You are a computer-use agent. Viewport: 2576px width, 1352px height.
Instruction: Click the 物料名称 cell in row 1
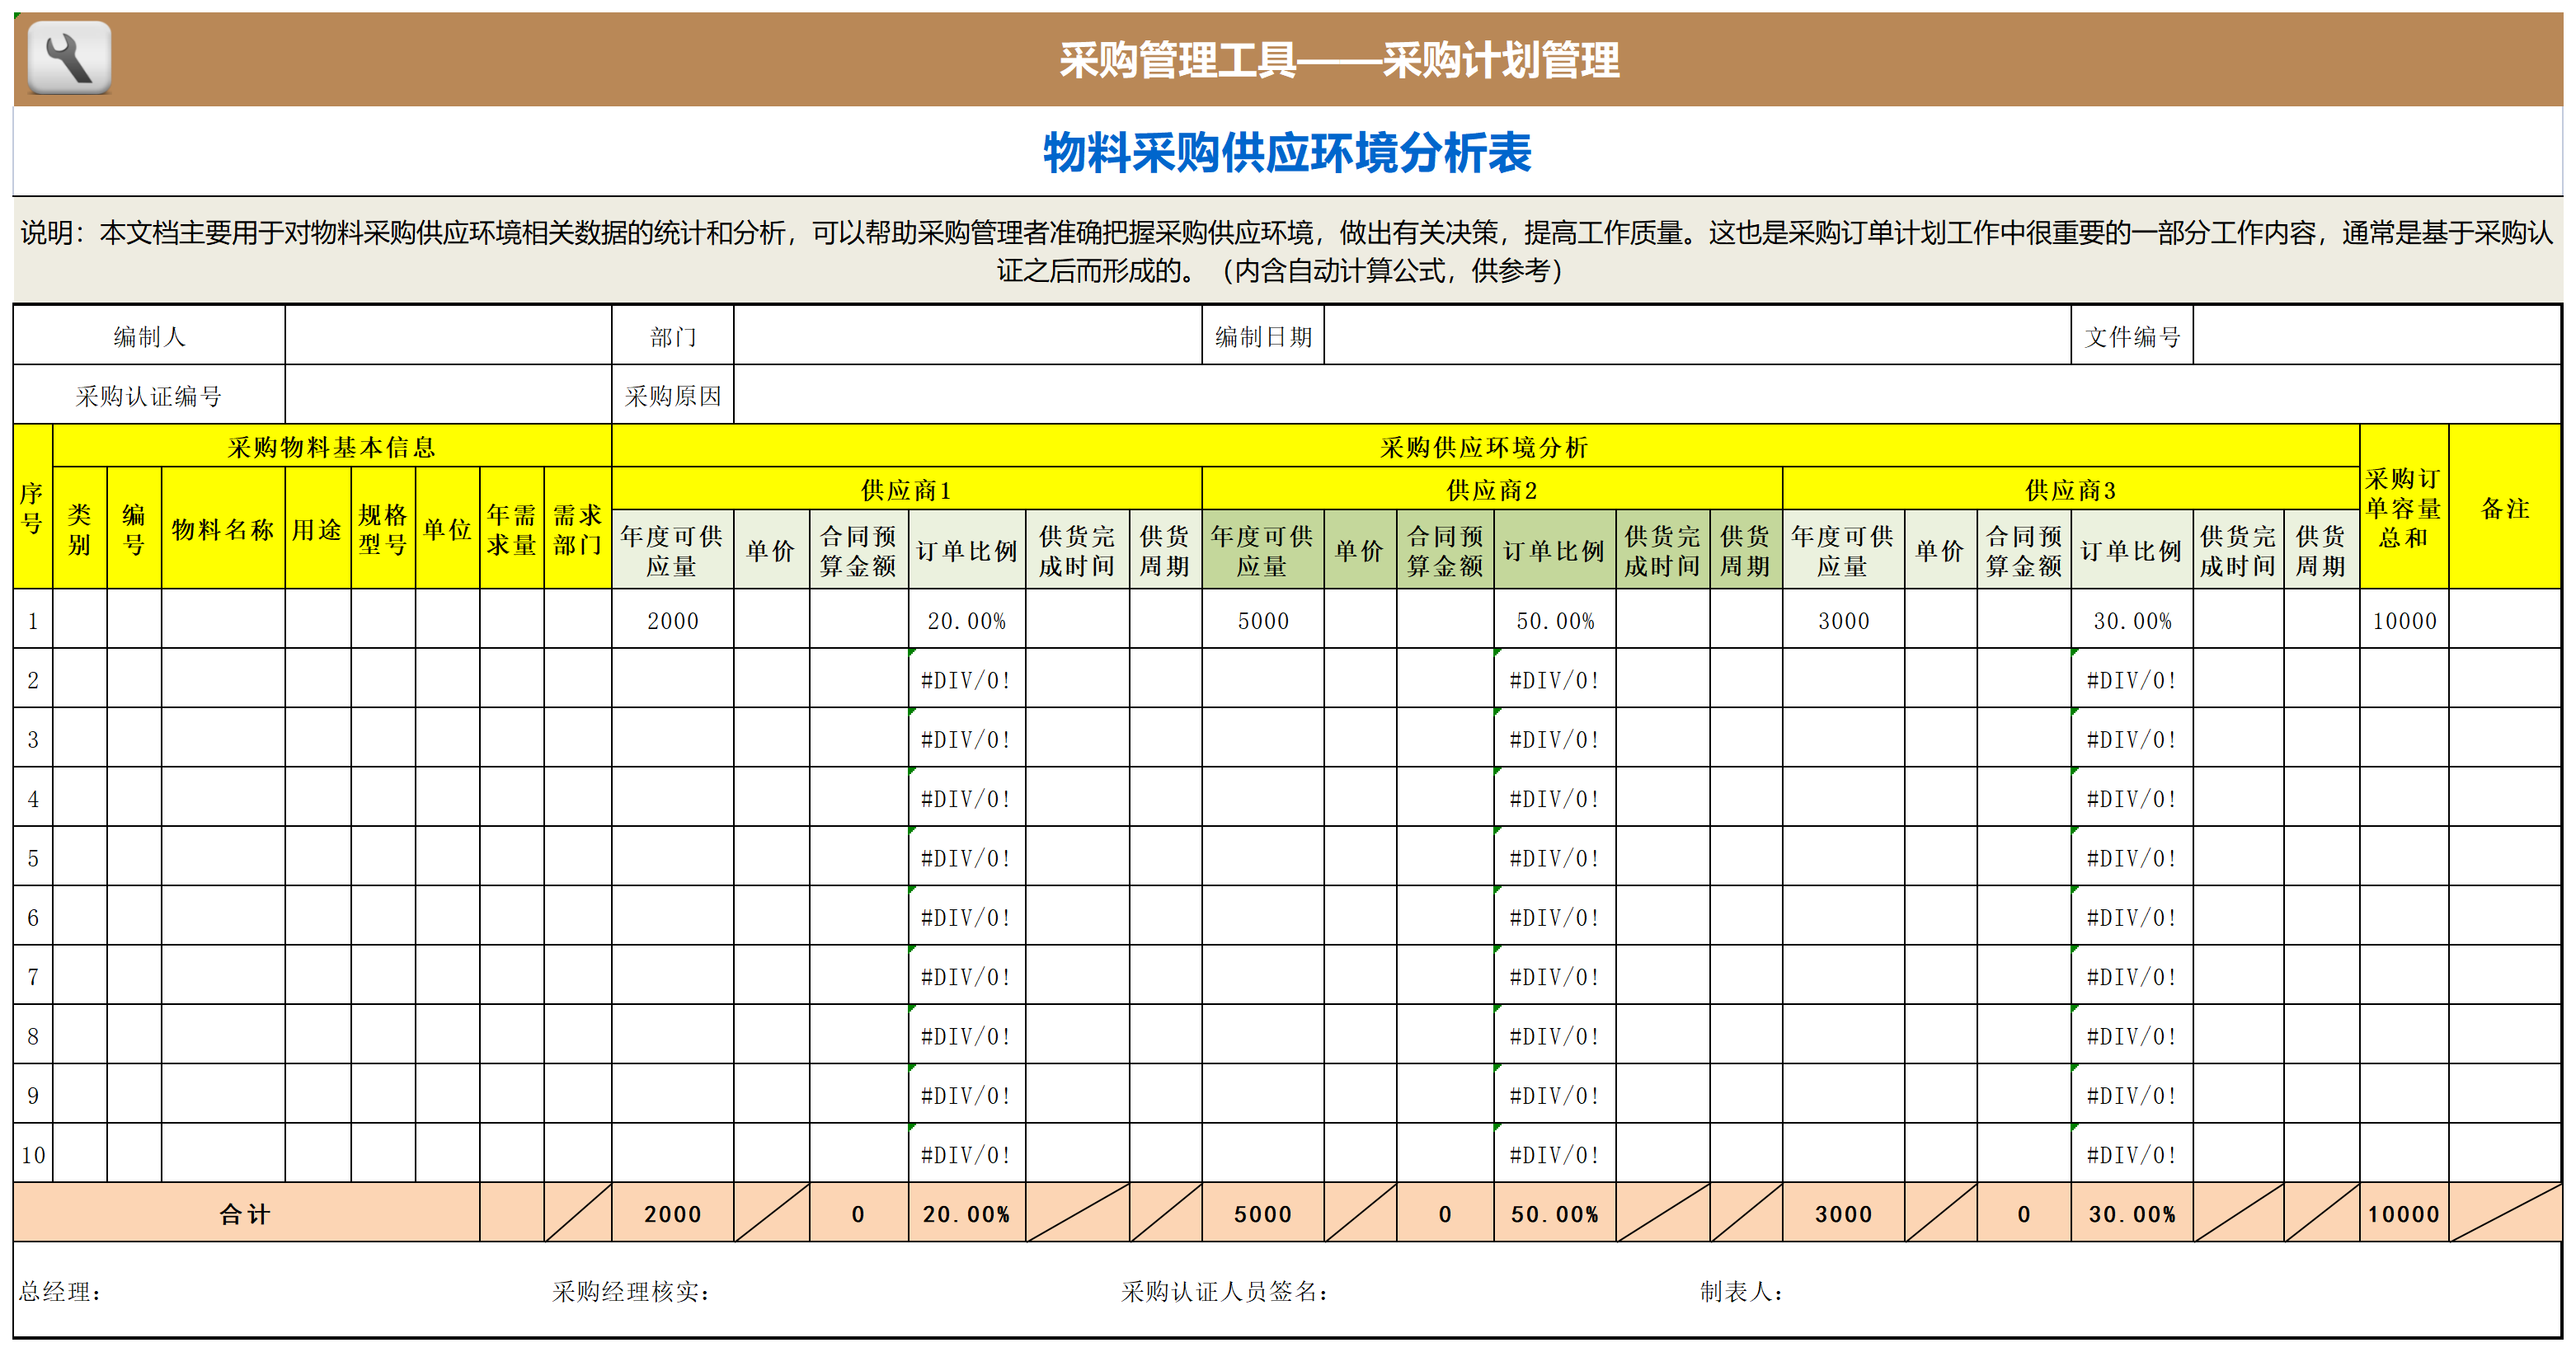[223, 620]
